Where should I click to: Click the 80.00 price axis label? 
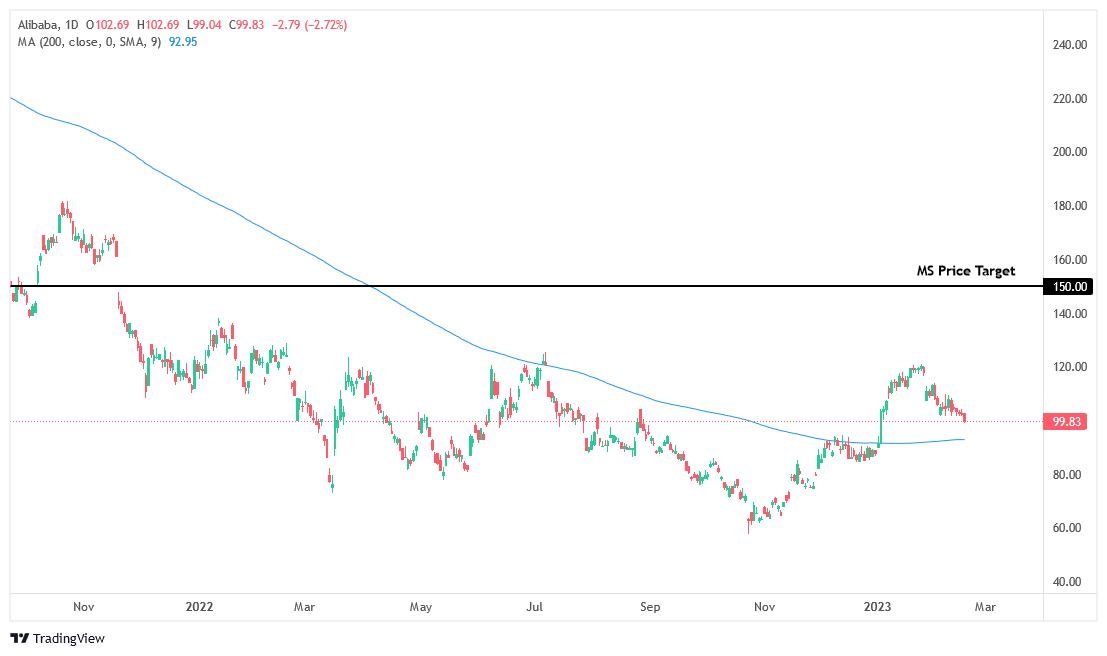[x=1067, y=475]
